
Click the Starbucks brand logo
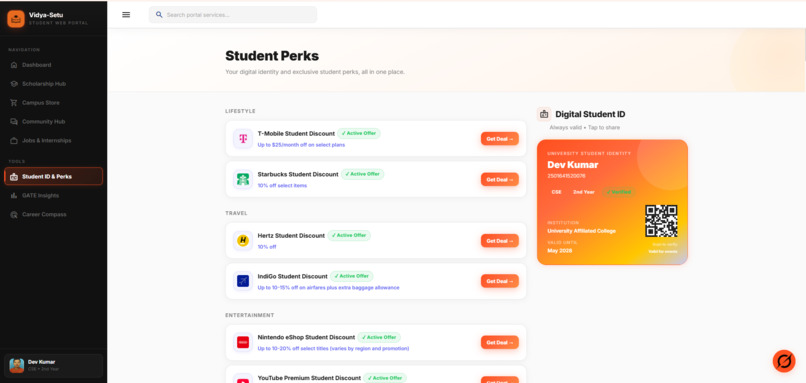pos(243,179)
